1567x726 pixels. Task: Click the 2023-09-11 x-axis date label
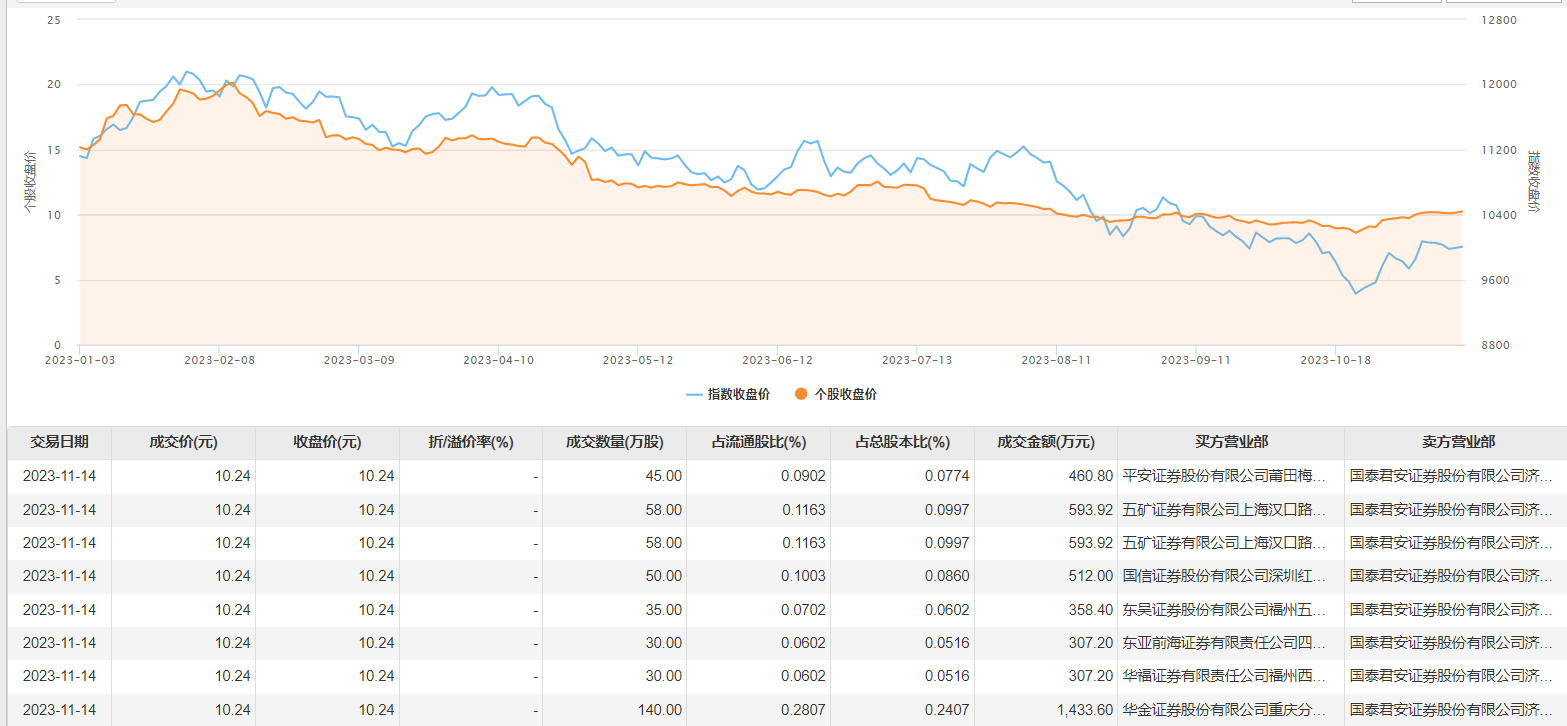click(x=1195, y=360)
